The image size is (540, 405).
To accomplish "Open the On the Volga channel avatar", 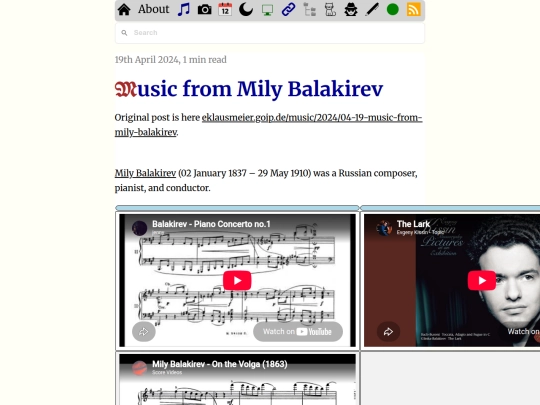I will (139, 368).
